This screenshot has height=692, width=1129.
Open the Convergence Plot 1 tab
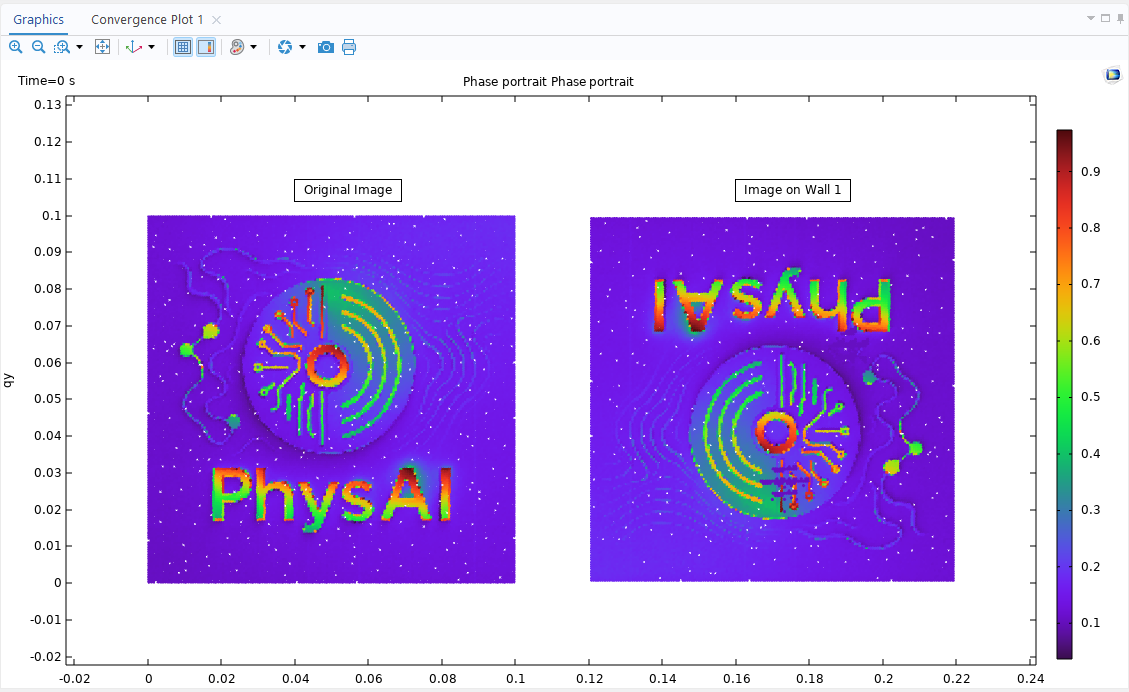click(x=147, y=20)
